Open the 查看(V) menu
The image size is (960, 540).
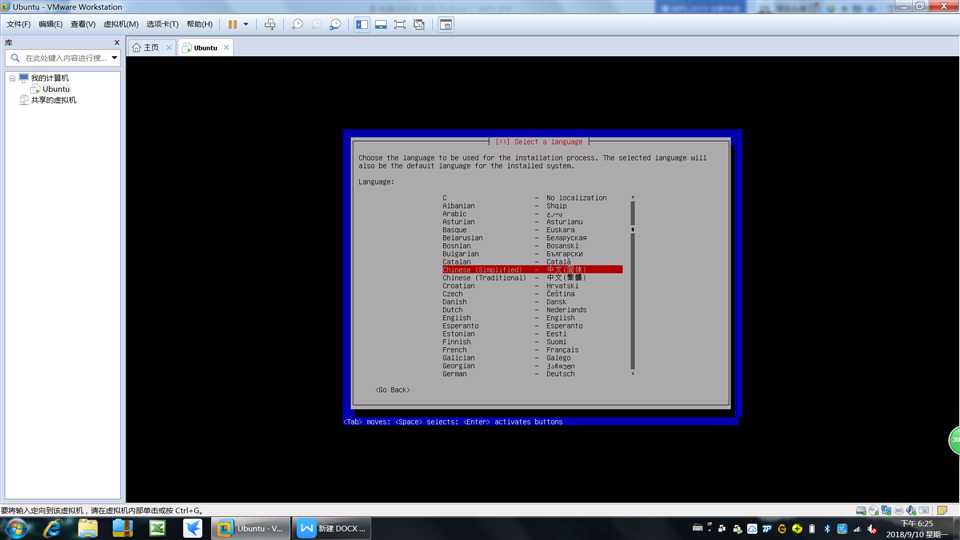click(x=83, y=24)
